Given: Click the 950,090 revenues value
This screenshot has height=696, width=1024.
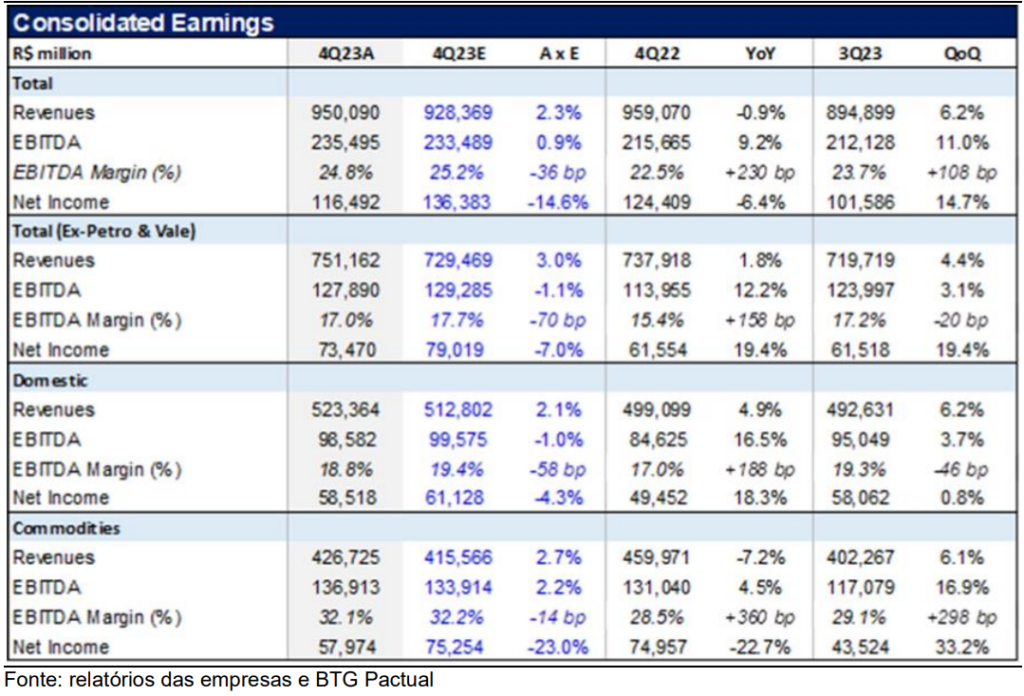Looking at the screenshot, I should [x=345, y=113].
